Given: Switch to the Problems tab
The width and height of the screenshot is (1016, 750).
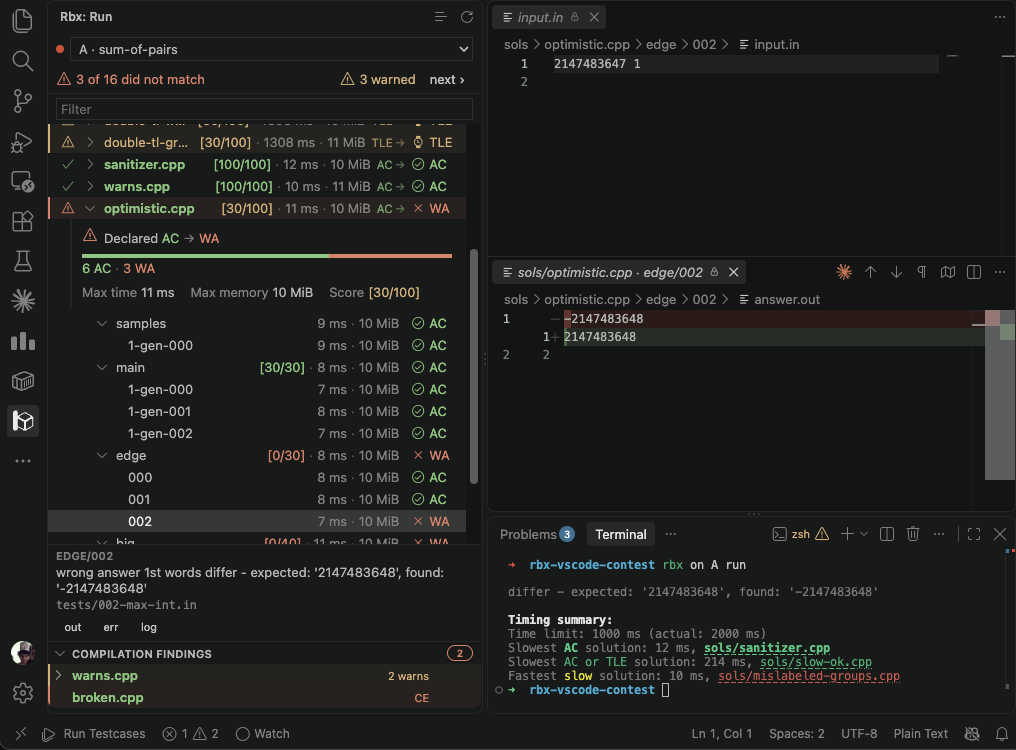Looking at the screenshot, I should pyautogui.click(x=537, y=534).
